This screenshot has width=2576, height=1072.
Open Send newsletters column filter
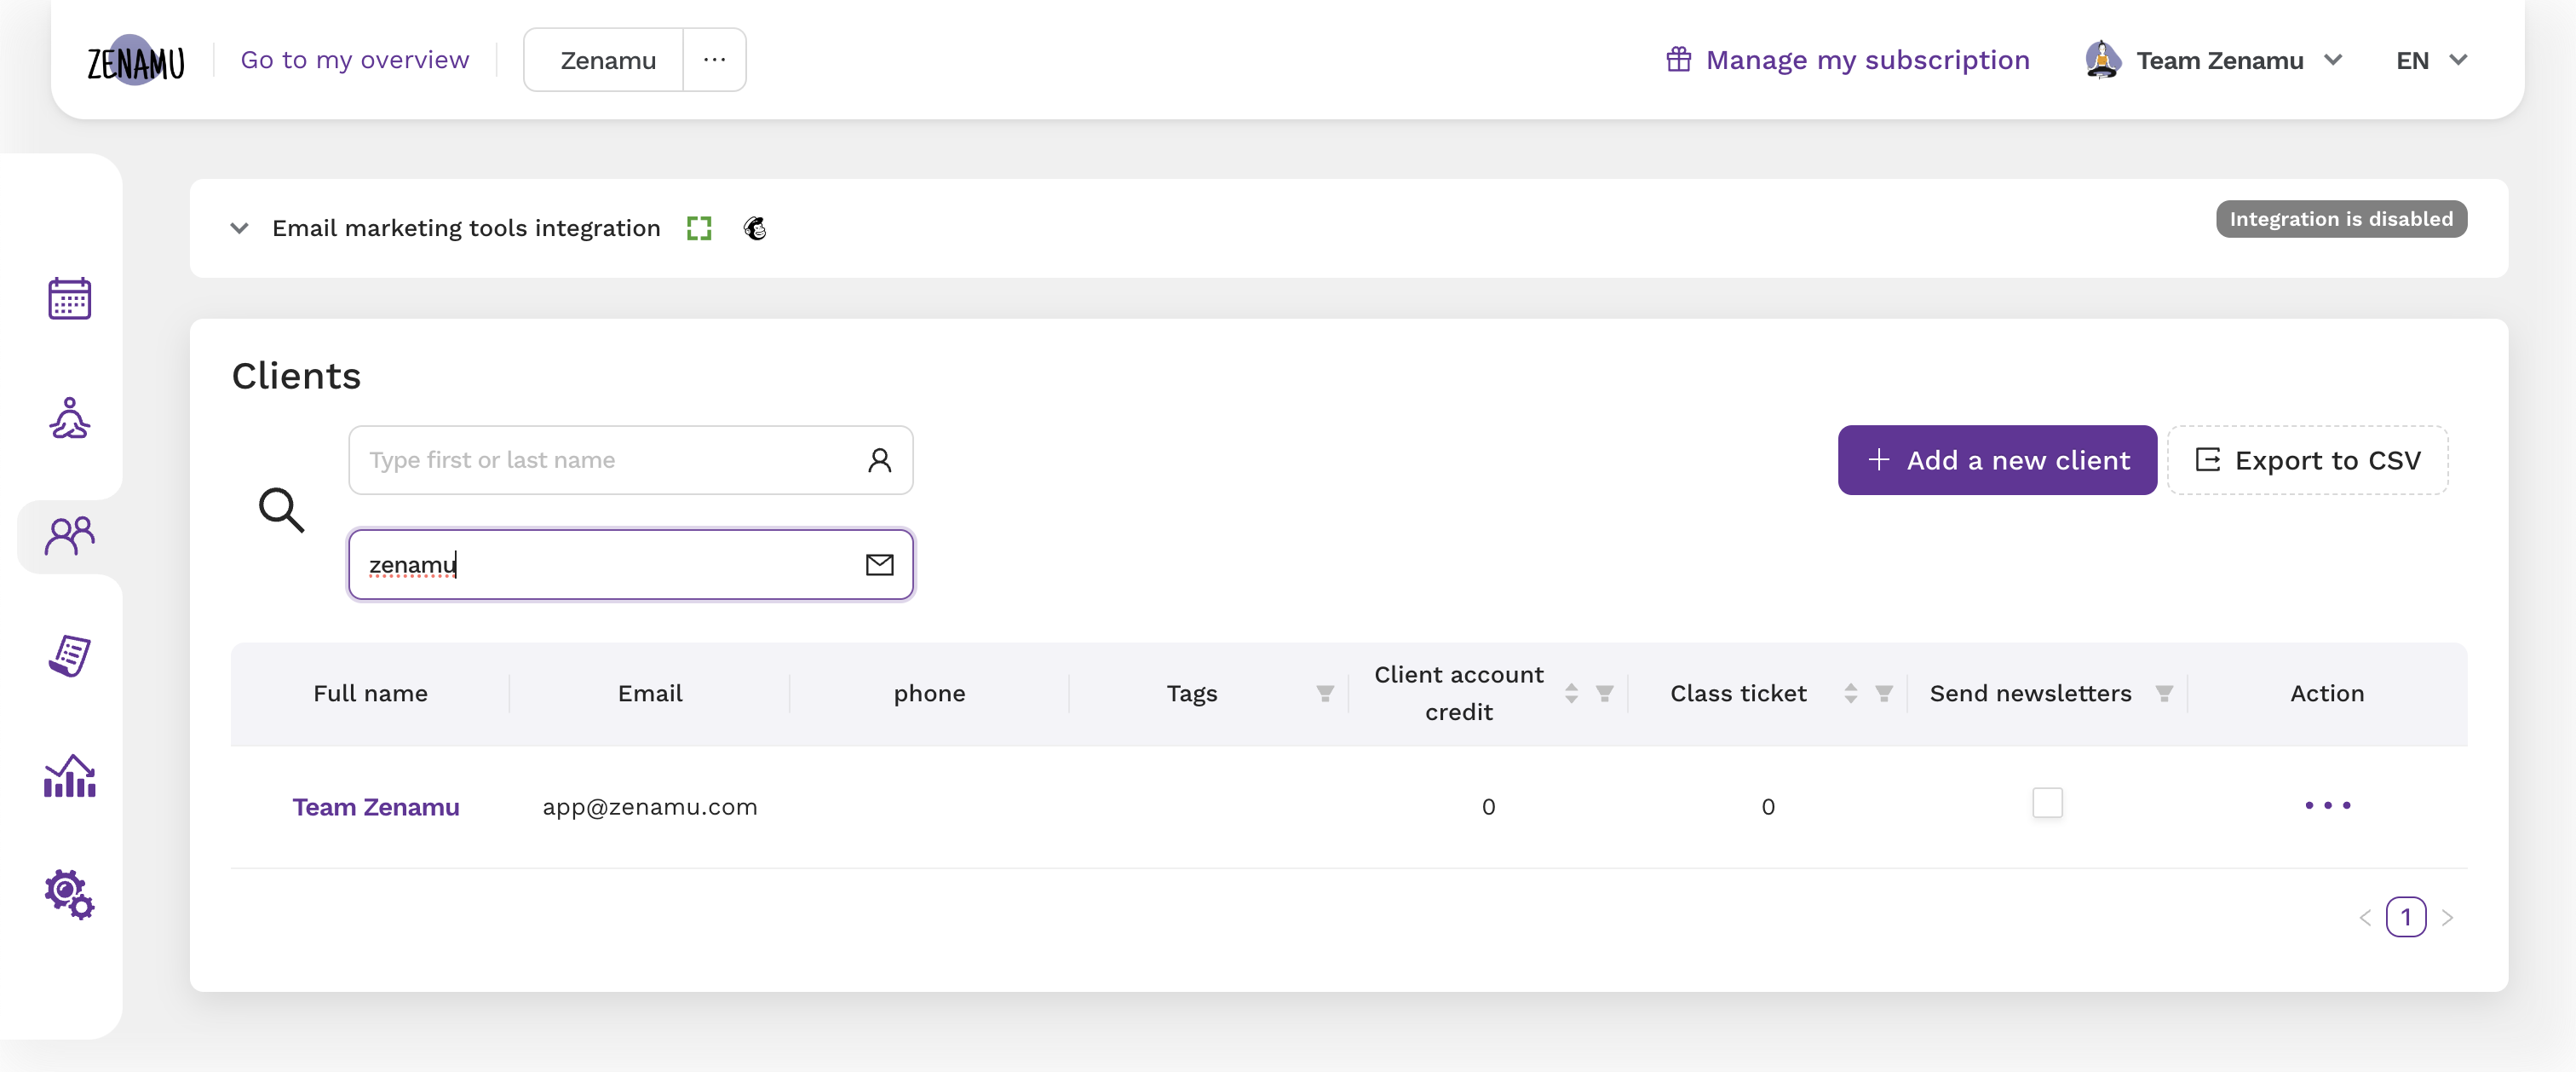click(2164, 693)
